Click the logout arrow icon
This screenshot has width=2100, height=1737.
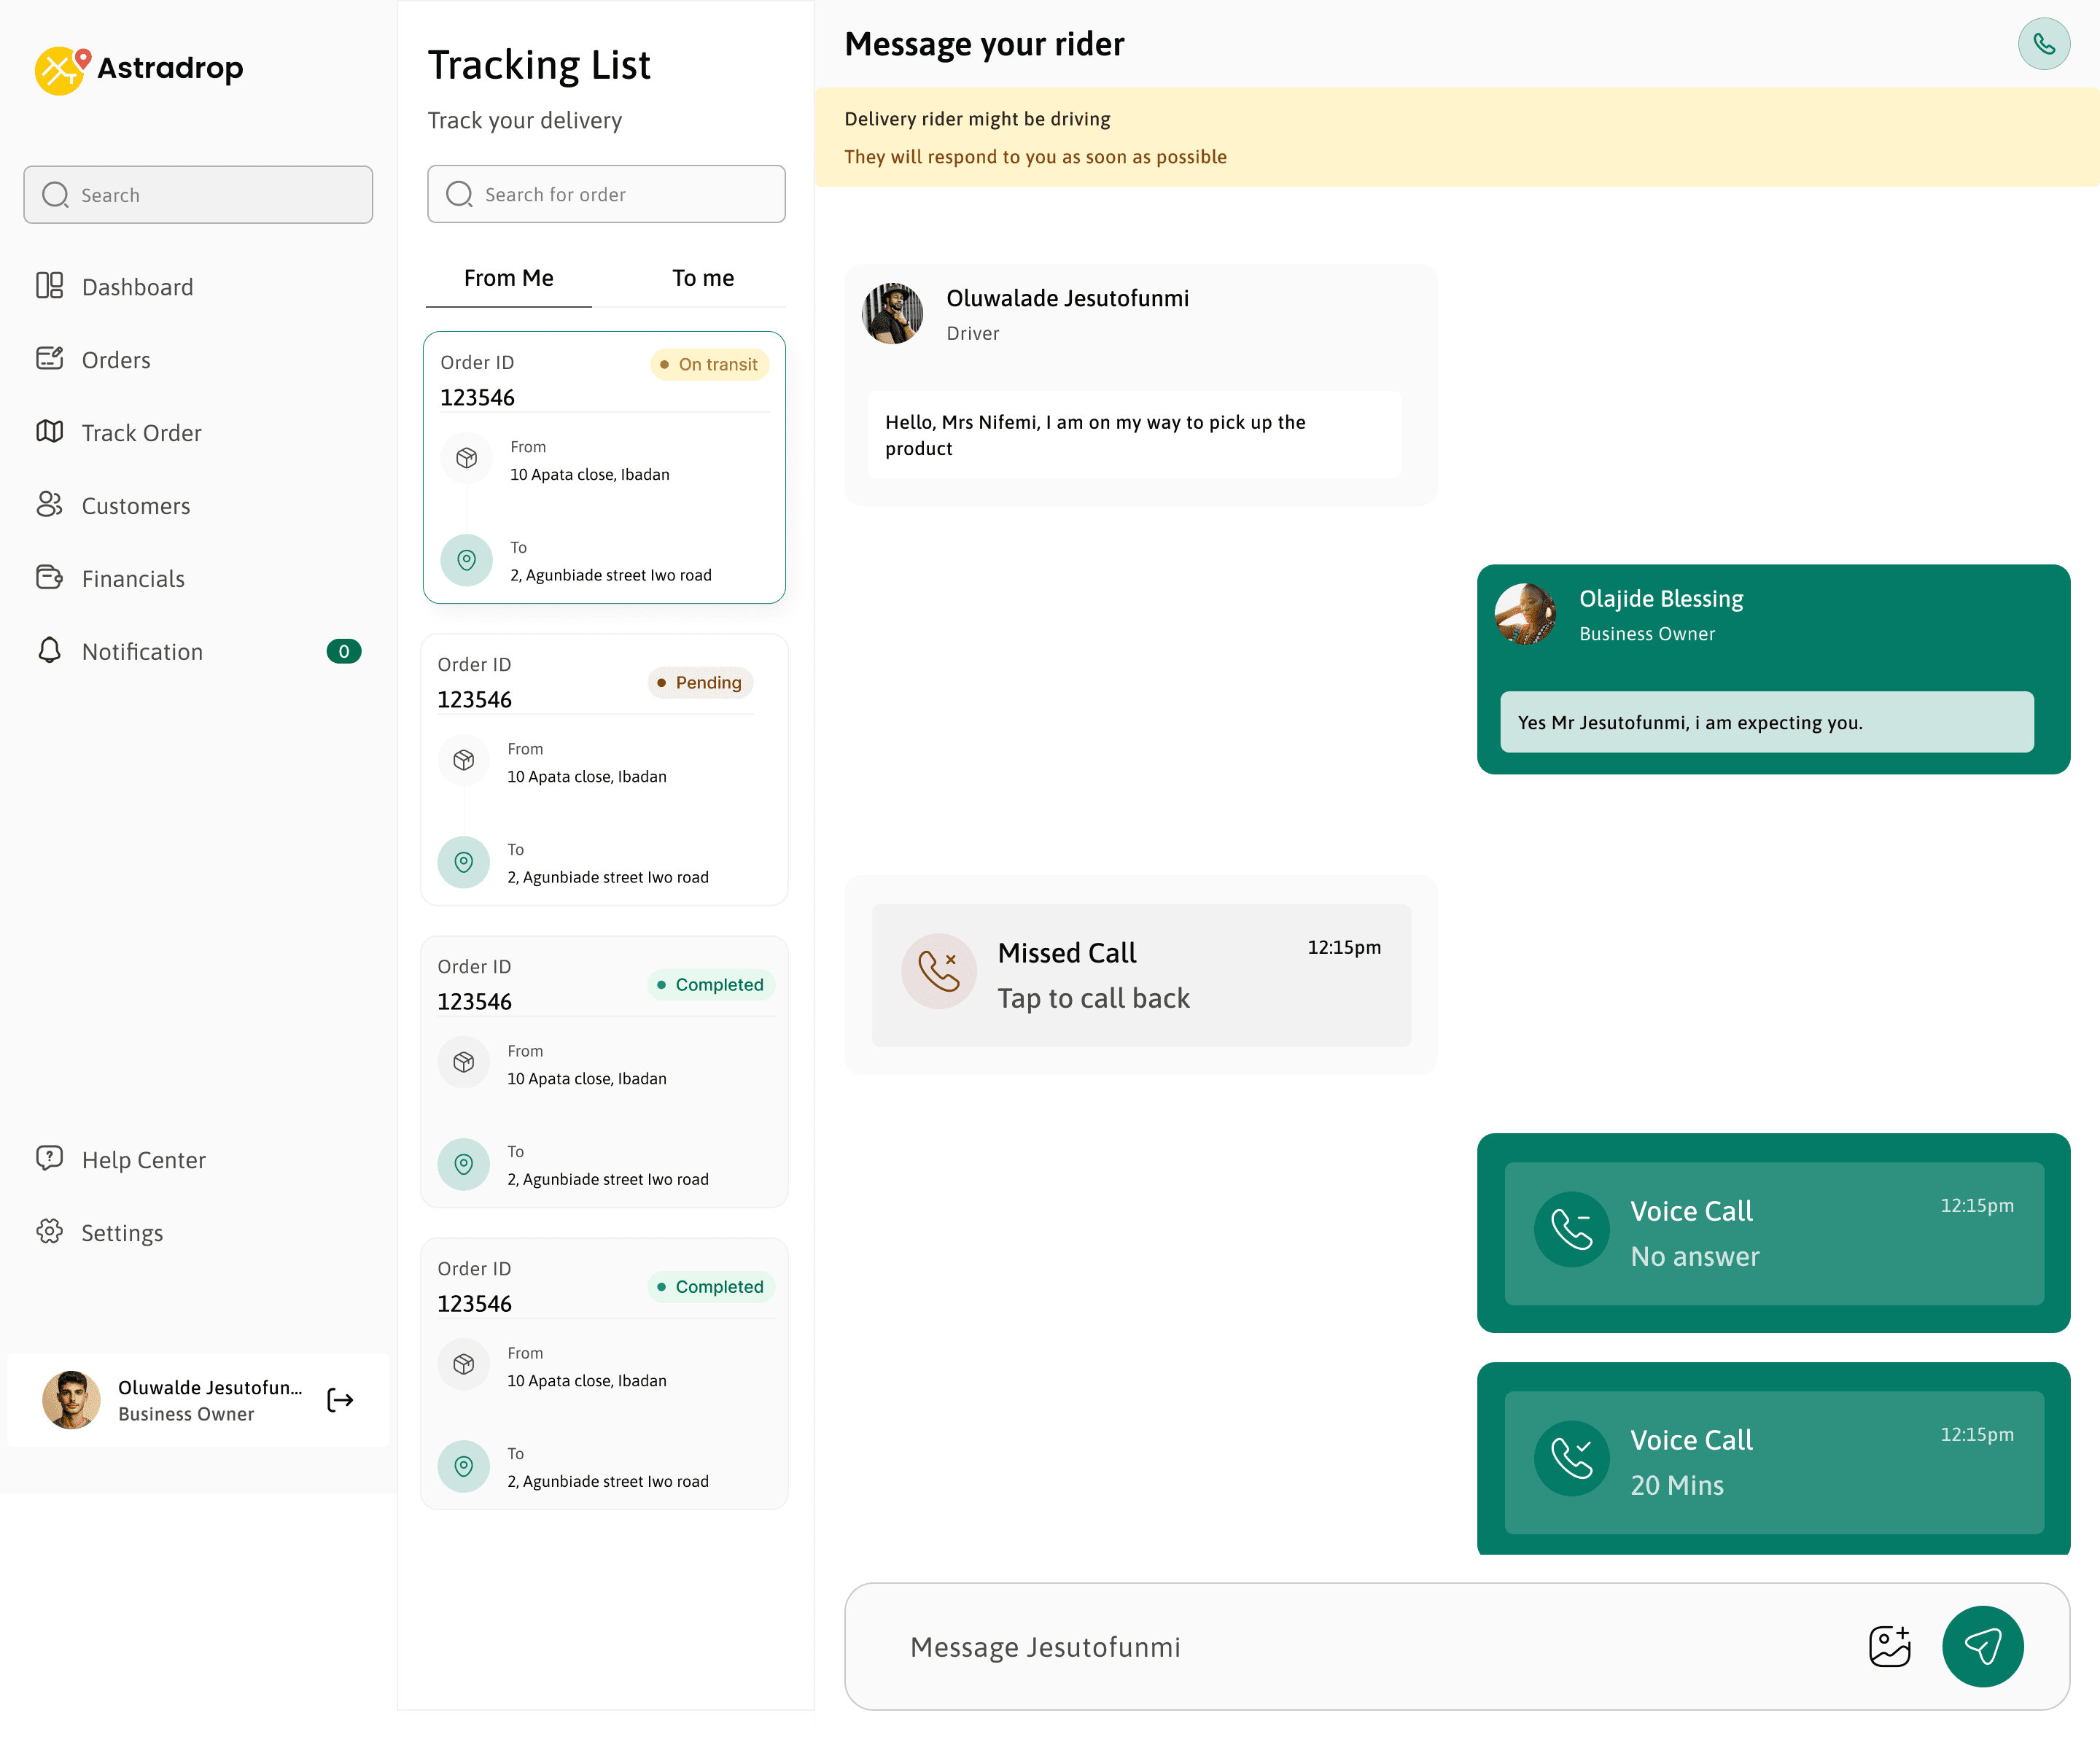340,1399
